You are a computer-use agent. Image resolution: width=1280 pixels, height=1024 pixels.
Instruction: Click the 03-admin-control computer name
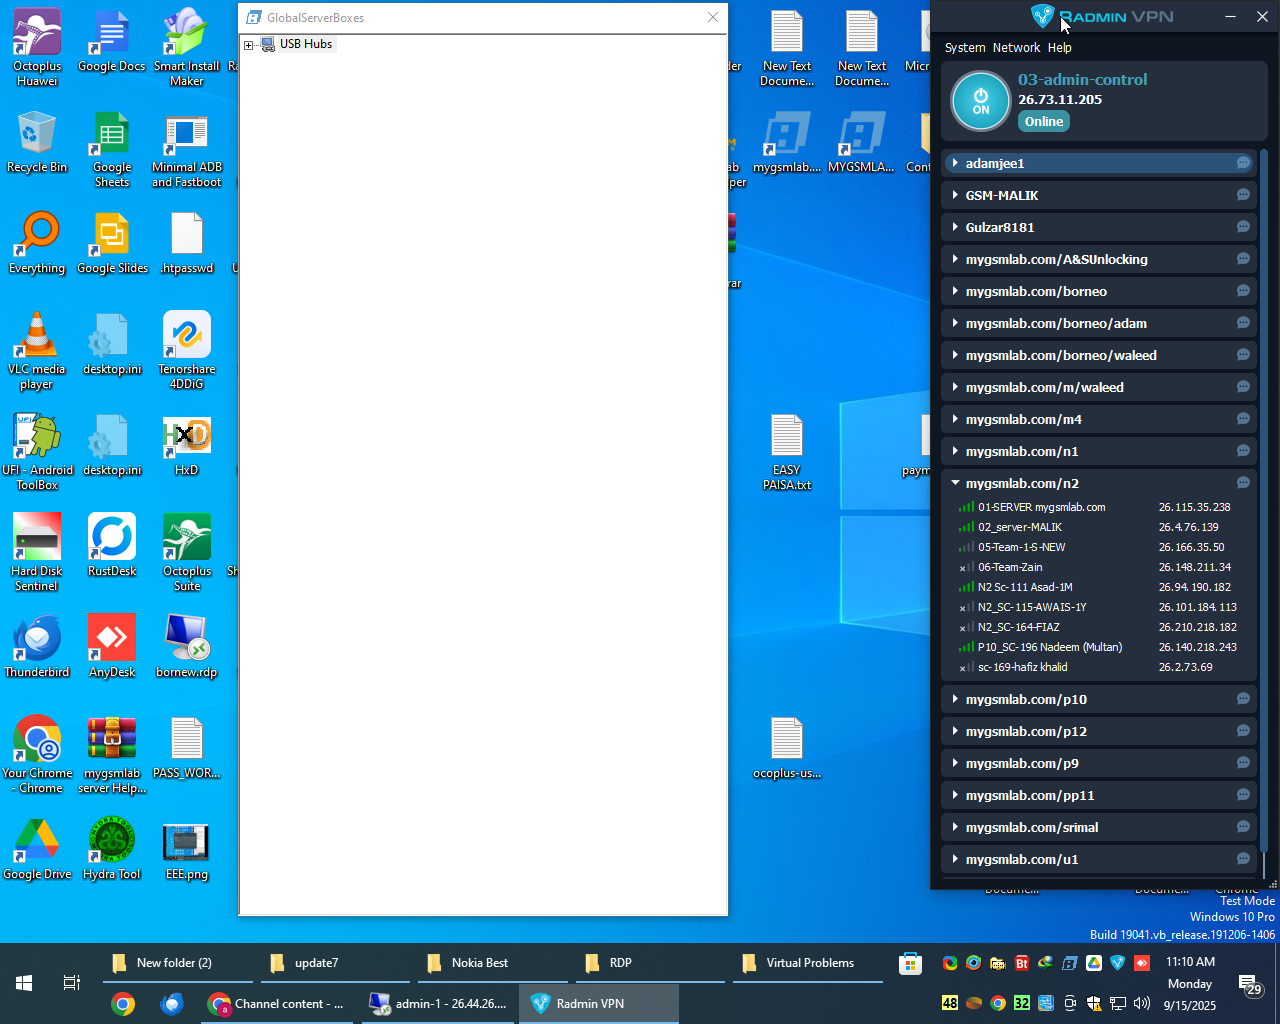[1083, 80]
